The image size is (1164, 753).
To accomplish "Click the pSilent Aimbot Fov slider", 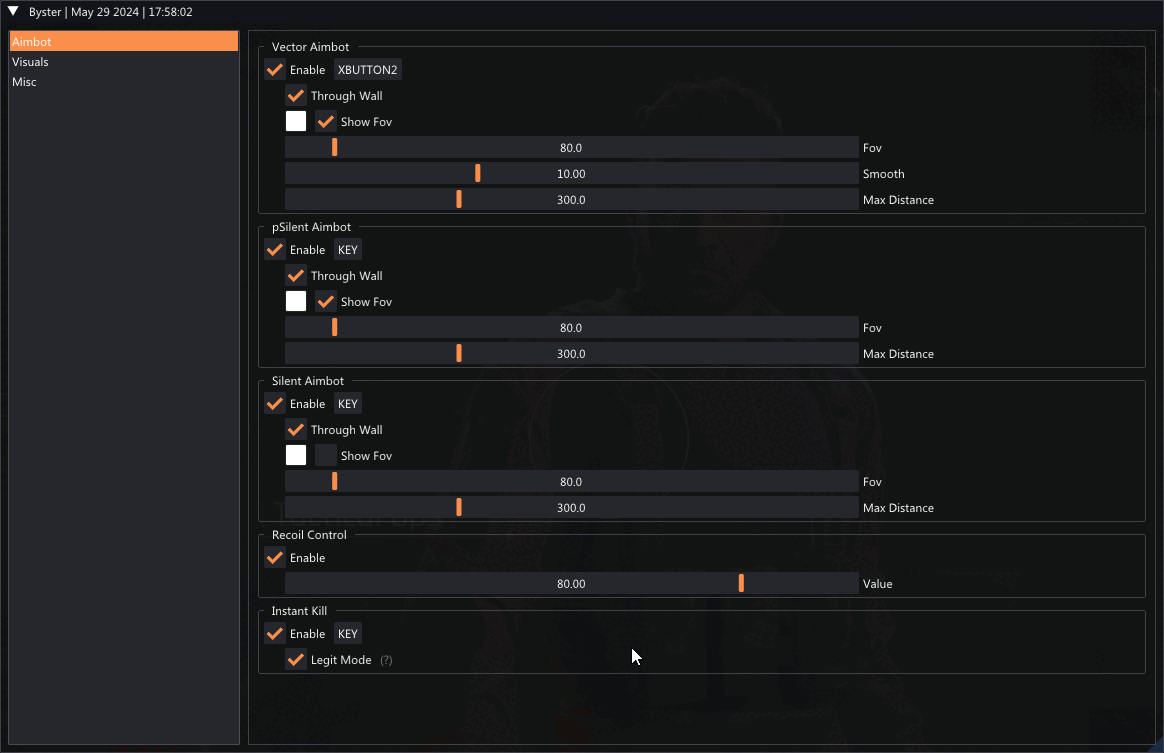I will click(x=572, y=327).
